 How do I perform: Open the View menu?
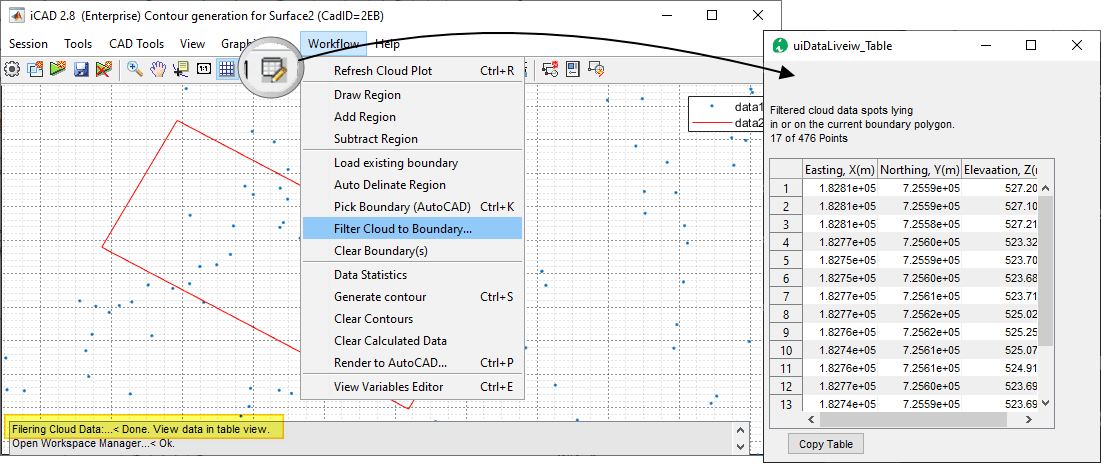pyautogui.click(x=192, y=44)
